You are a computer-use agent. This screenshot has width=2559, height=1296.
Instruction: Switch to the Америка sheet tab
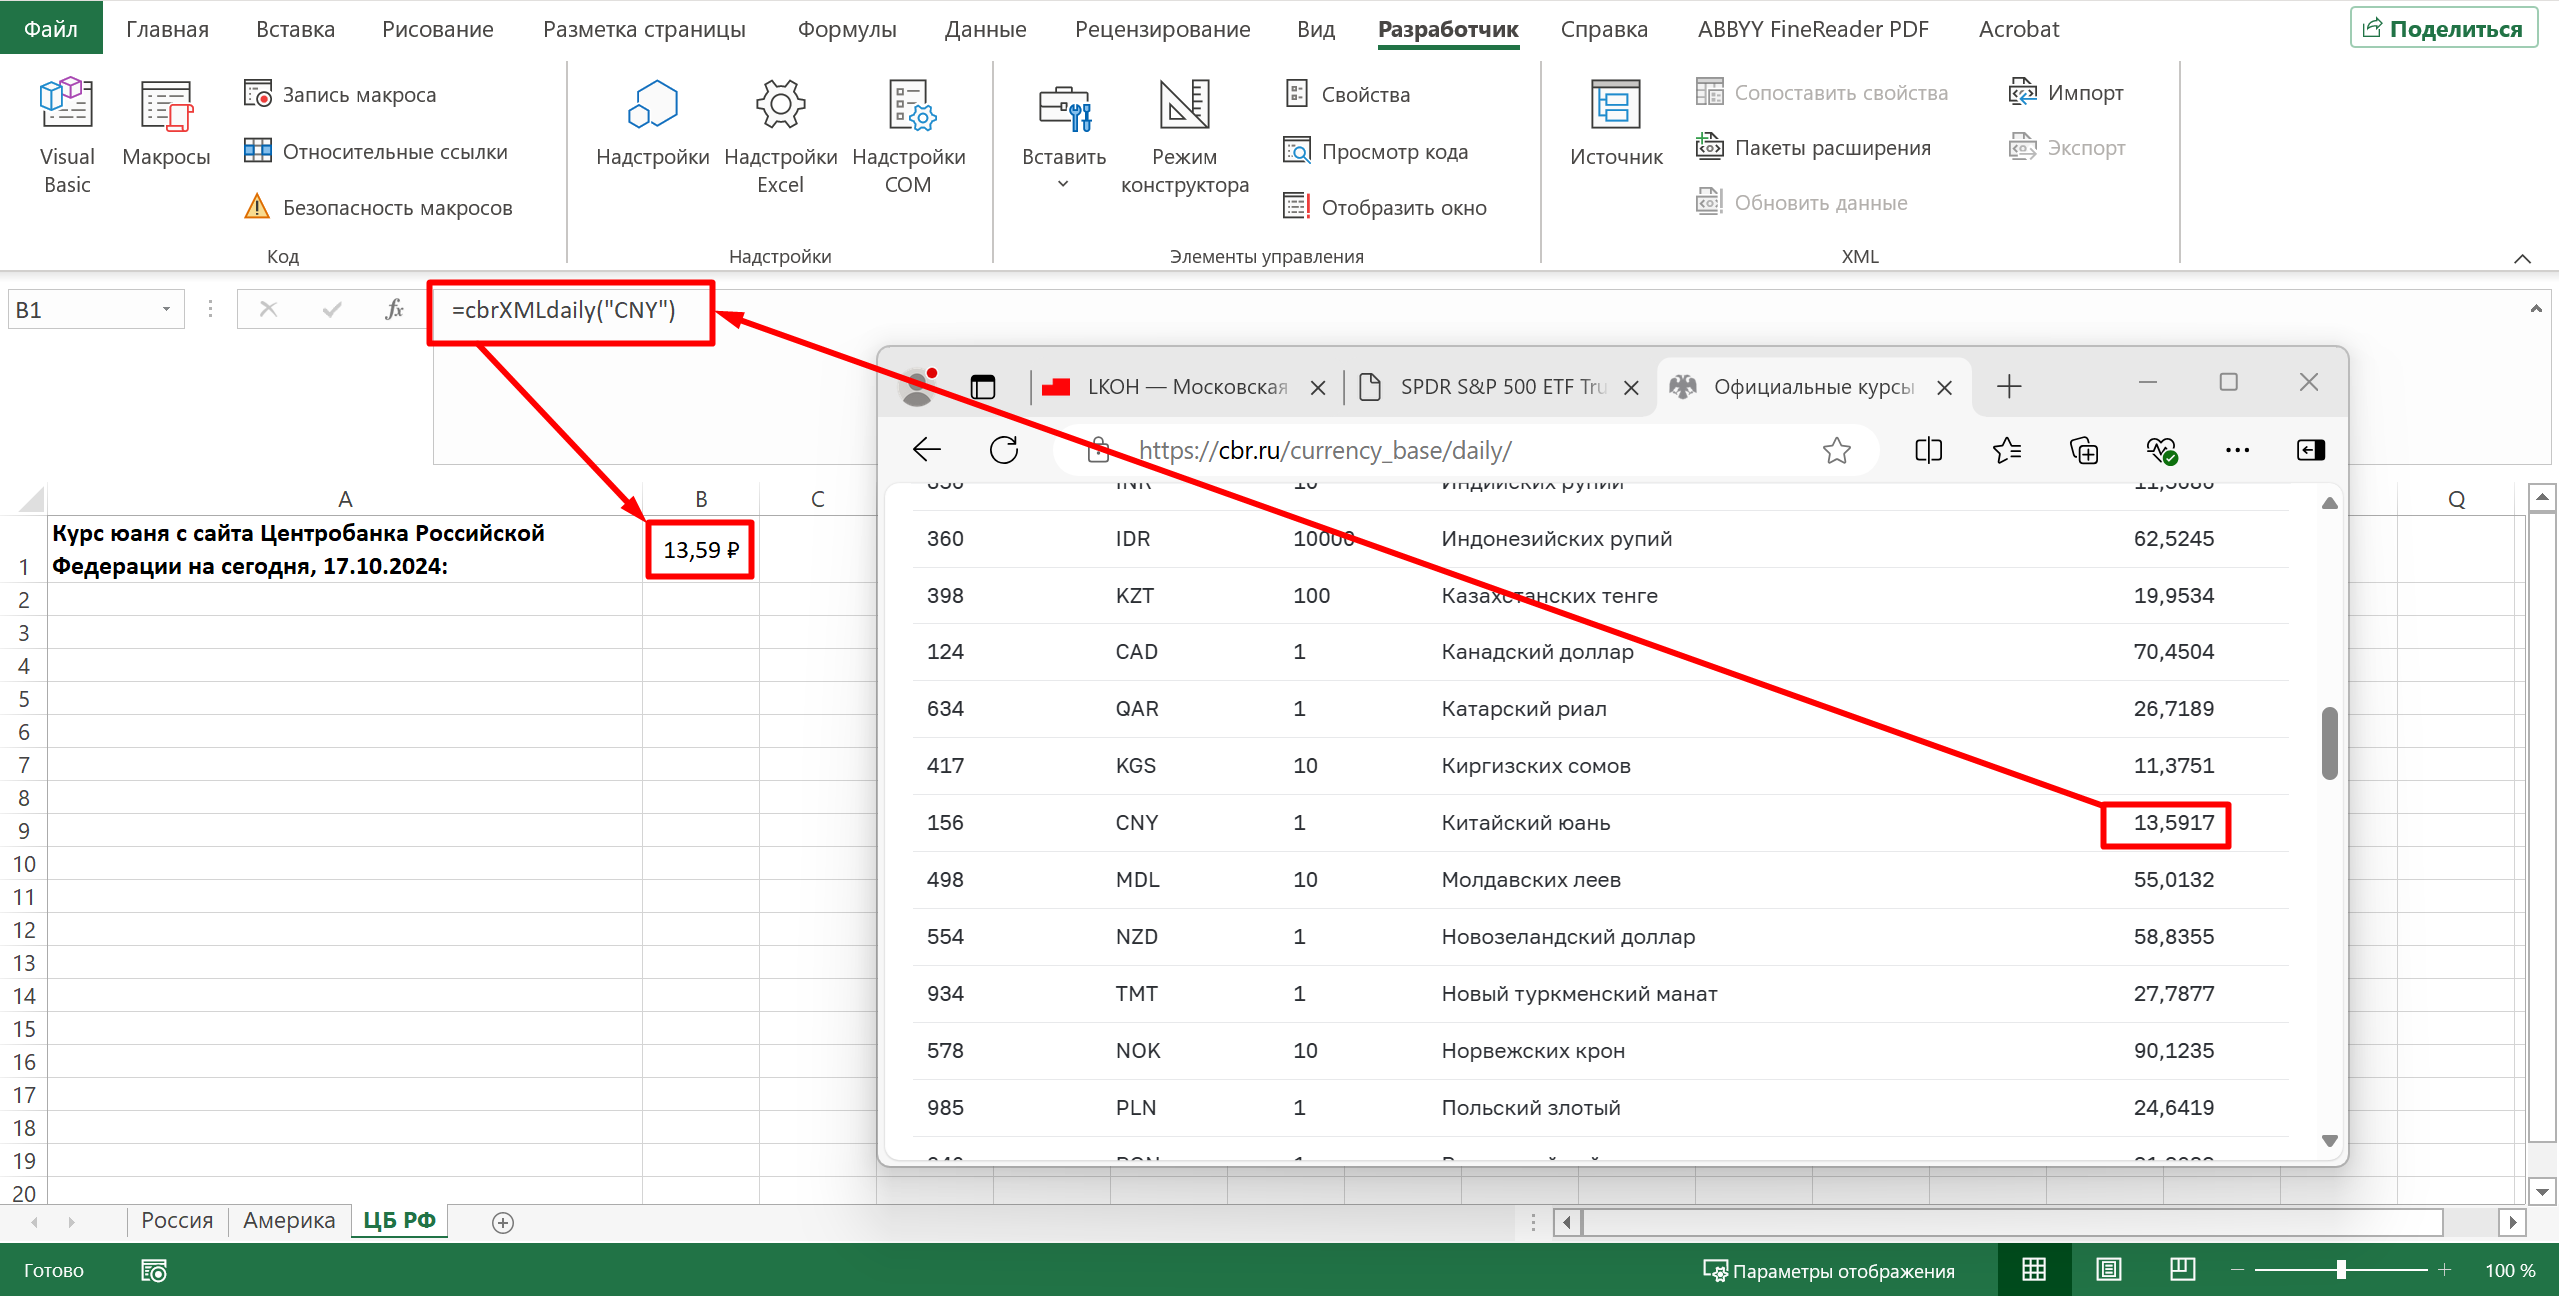pos(289,1221)
